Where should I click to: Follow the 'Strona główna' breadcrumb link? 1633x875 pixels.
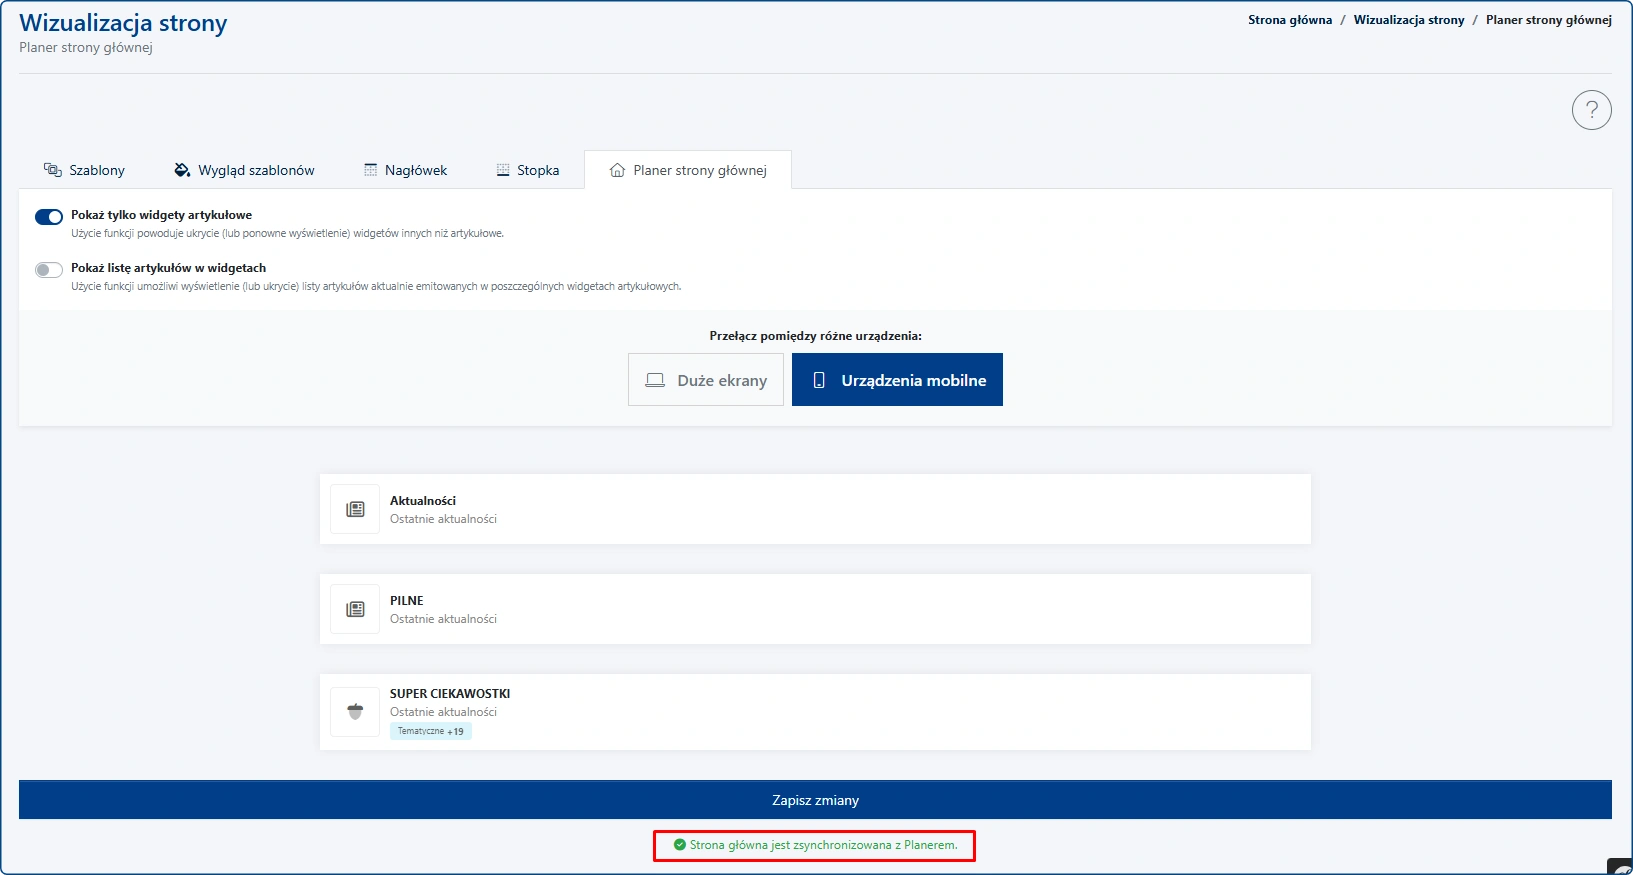click(1289, 20)
